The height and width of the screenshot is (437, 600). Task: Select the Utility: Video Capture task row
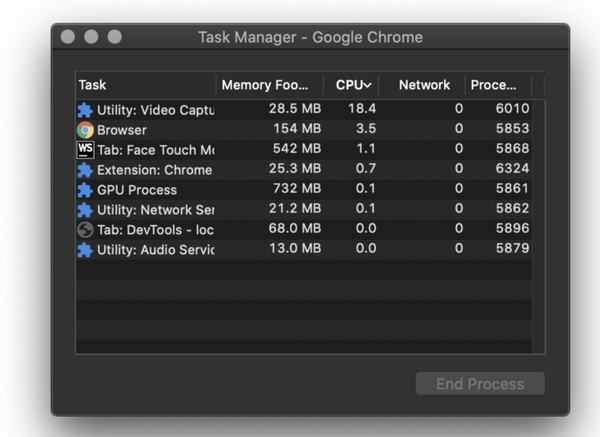point(304,110)
